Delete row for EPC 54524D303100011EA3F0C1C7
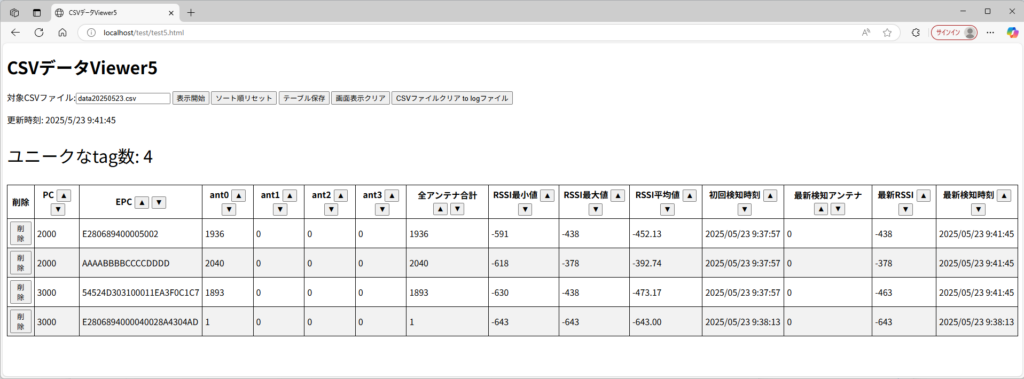 pyautogui.click(x=20, y=292)
